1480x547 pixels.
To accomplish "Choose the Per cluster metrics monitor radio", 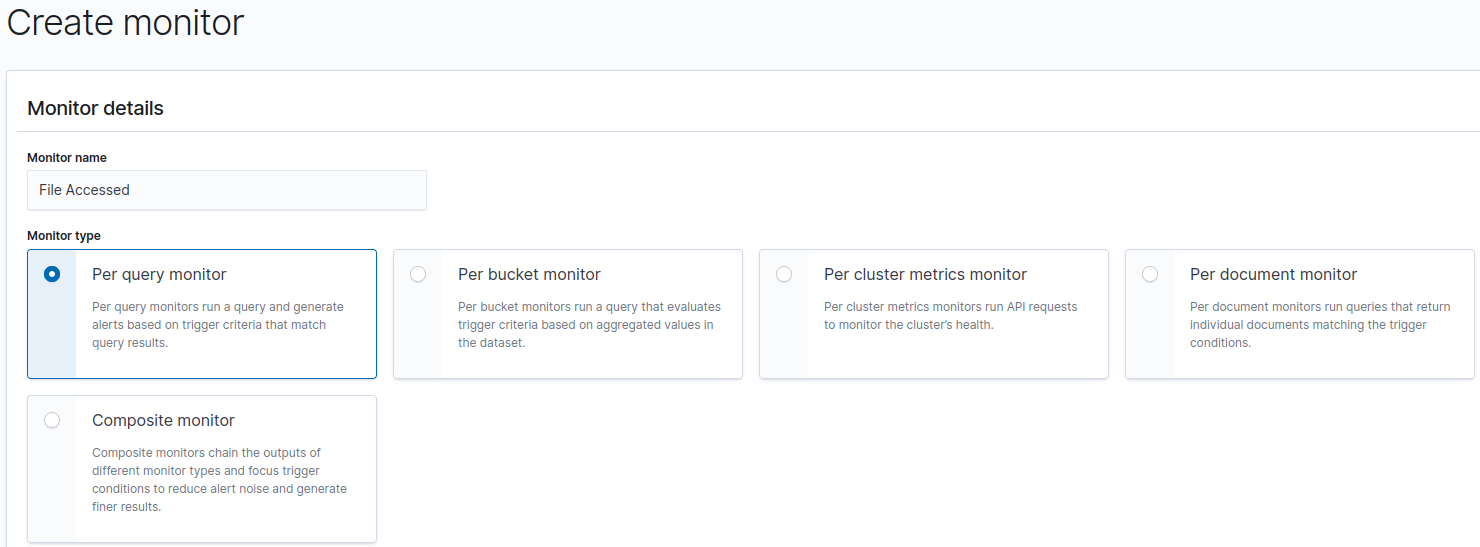I will (x=784, y=274).
